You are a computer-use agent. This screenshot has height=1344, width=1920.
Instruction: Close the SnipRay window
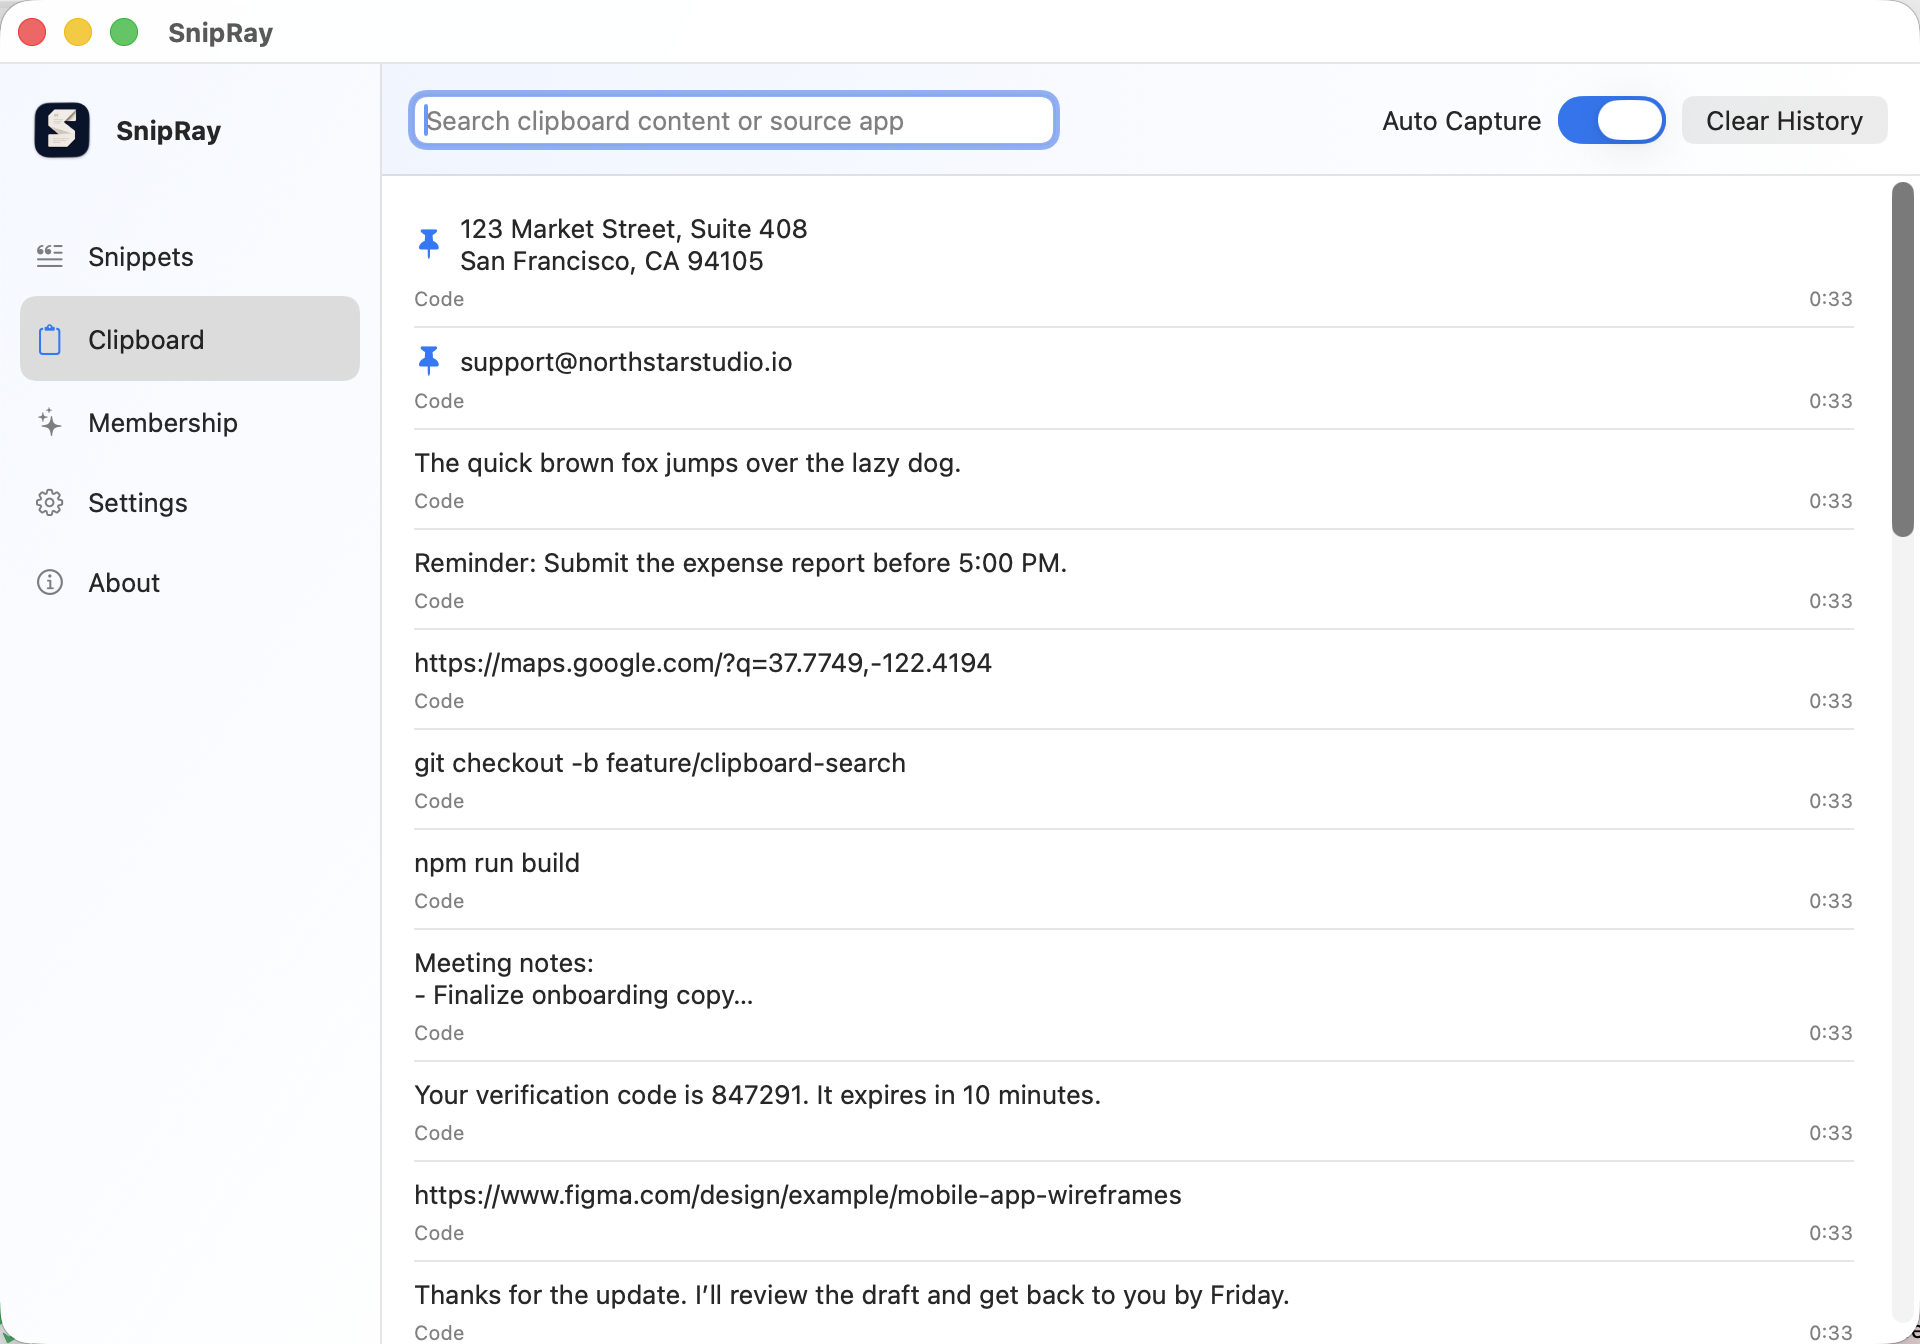[32, 32]
